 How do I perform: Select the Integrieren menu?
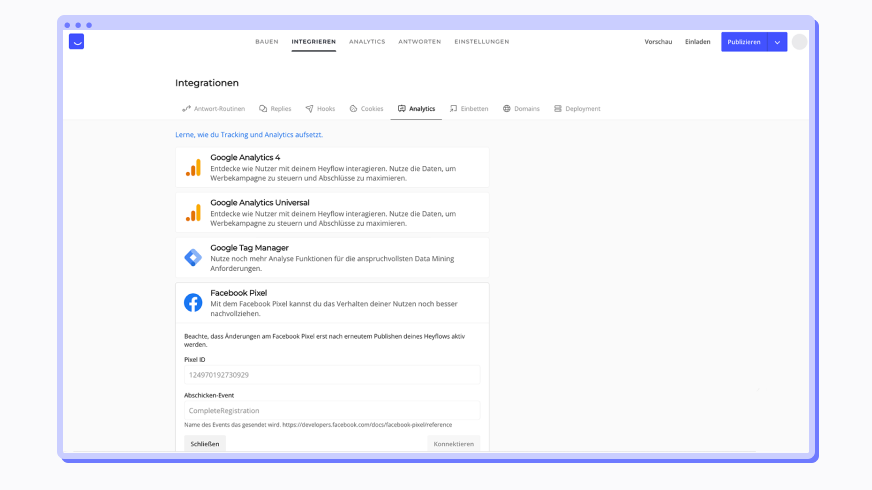pos(314,42)
